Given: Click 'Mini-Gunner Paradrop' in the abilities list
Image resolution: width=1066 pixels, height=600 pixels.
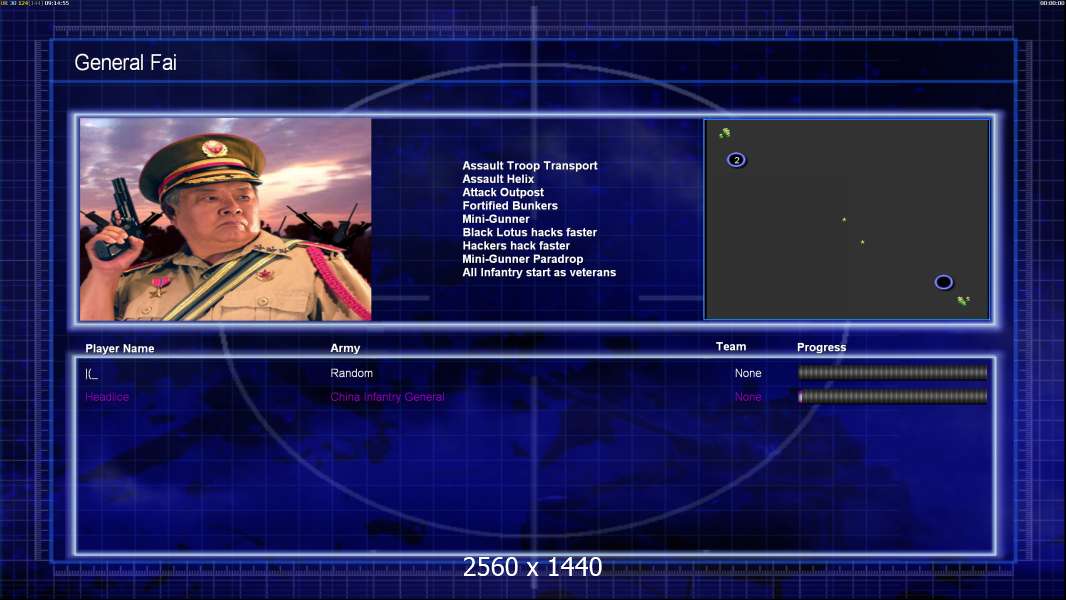Looking at the screenshot, I should tap(522, 259).
